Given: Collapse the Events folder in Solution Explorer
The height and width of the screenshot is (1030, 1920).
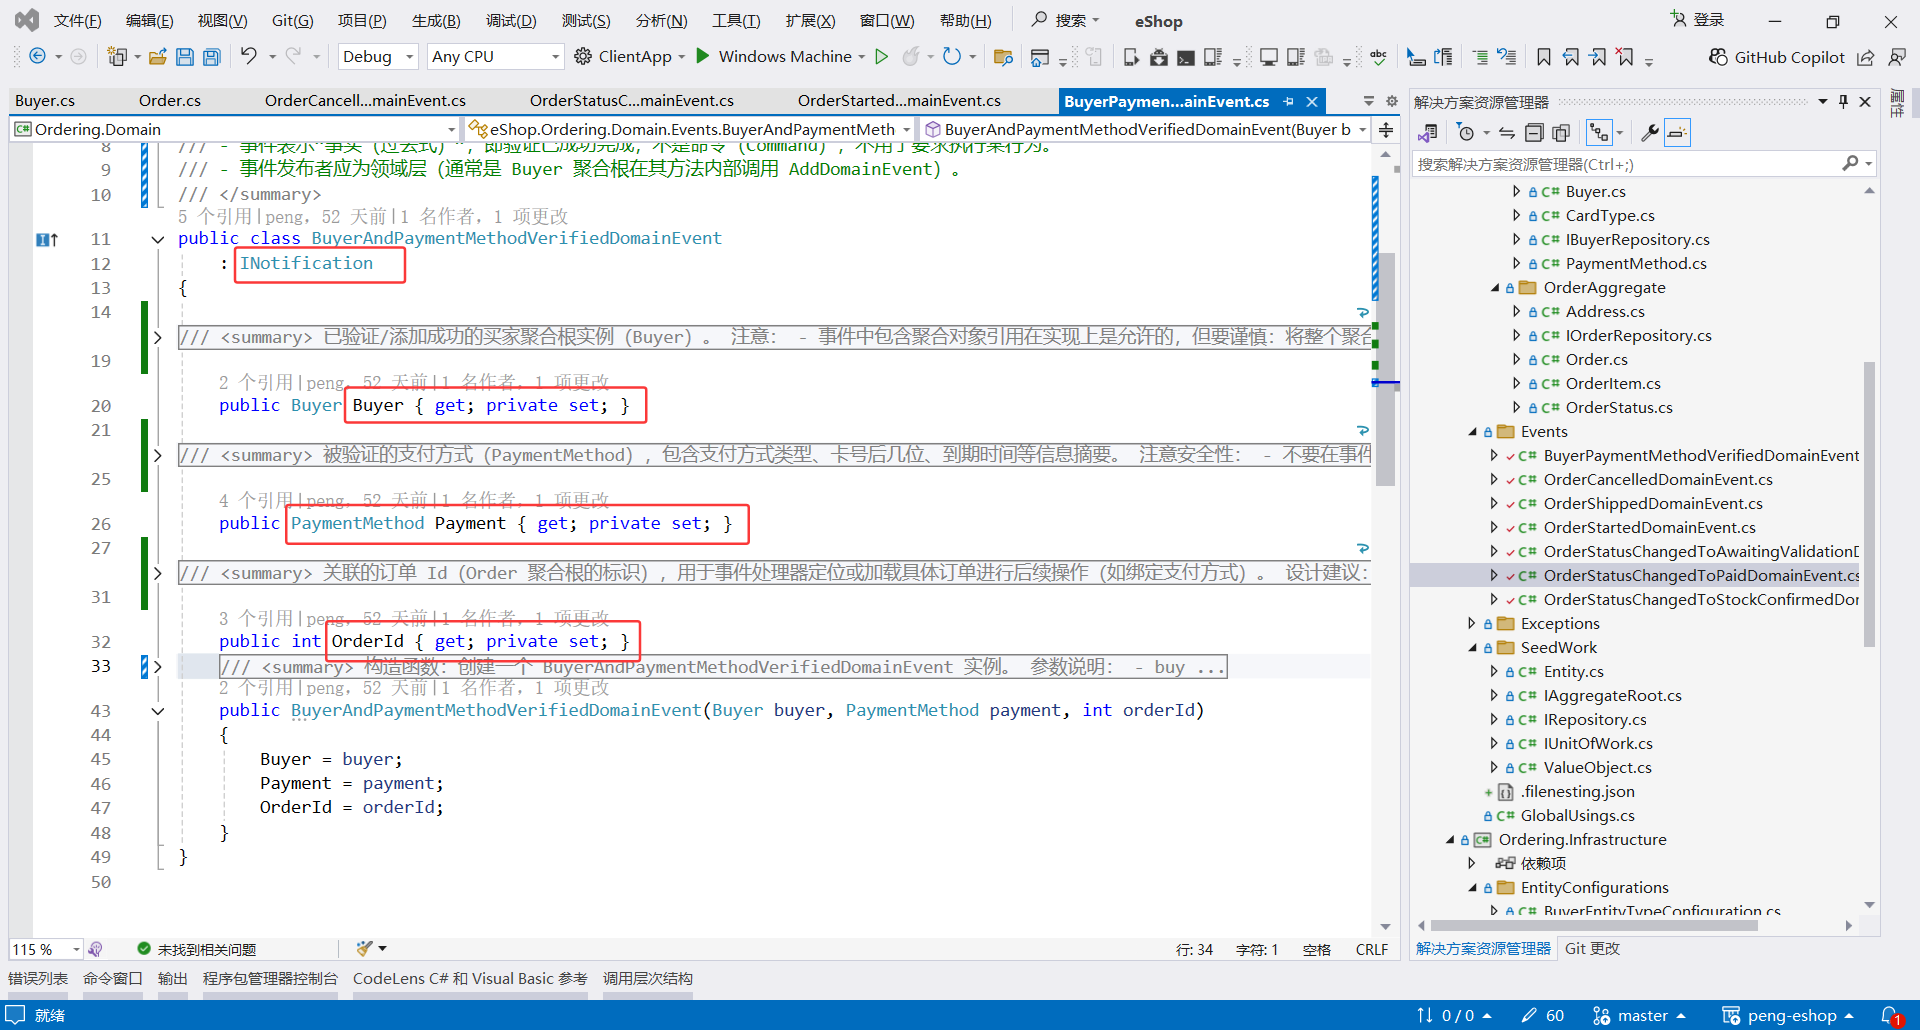Looking at the screenshot, I should 1473,432.
